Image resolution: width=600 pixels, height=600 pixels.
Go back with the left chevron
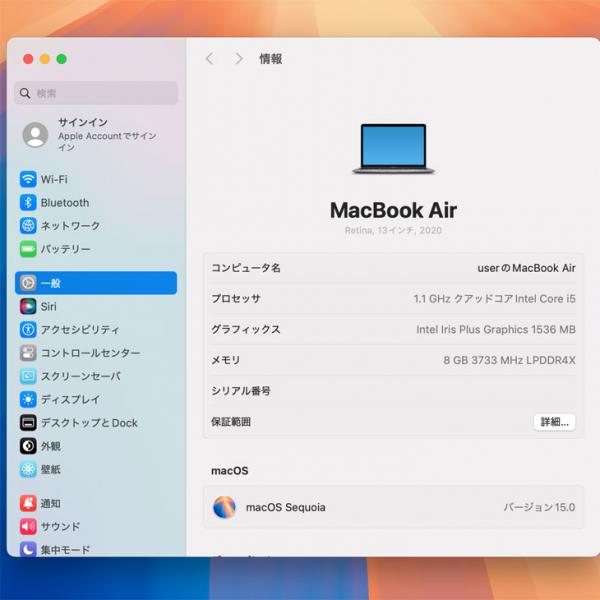tap(209, 59)
